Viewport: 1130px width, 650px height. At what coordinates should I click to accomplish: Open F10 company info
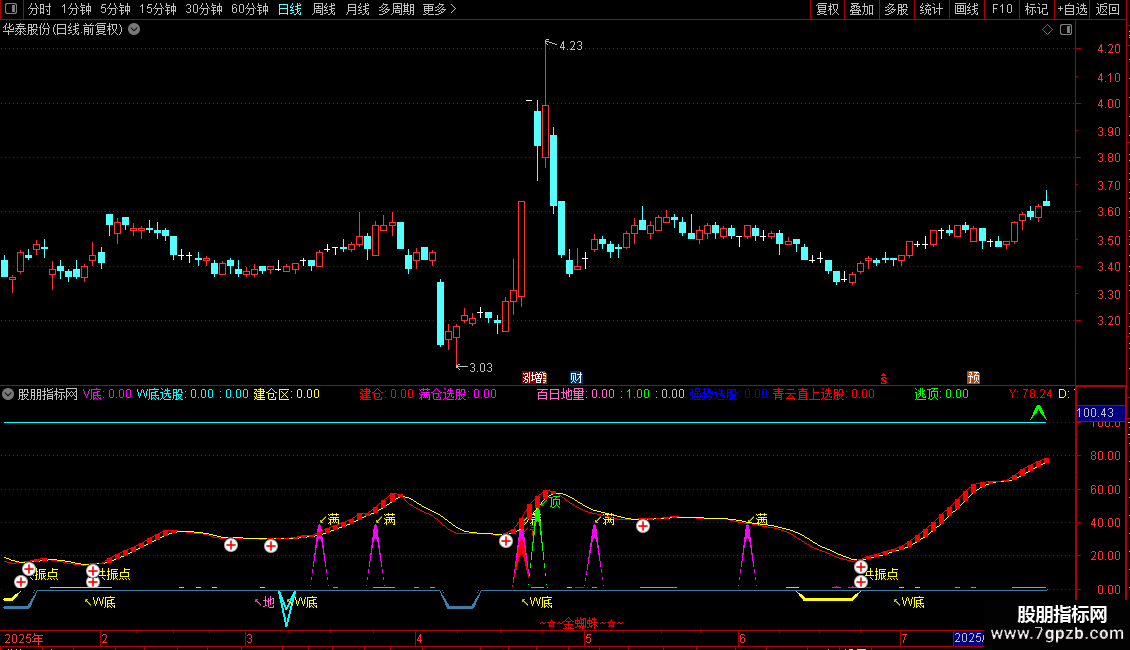point(1002,9)
